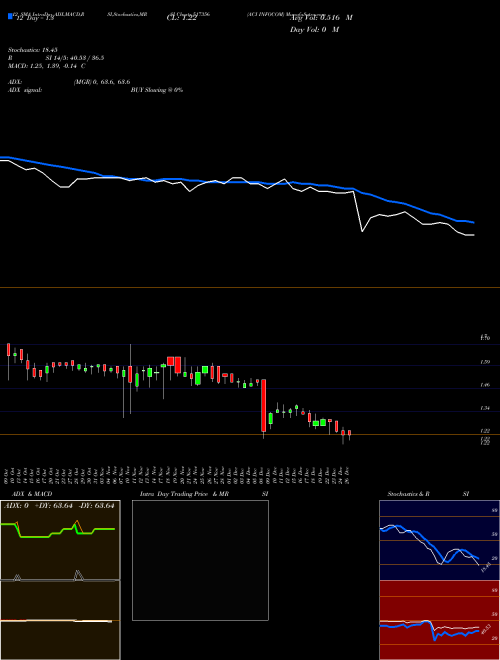Select the 'CL: 1.22' closing price text
The height and width of the screenshot is (660, 500).
[181, 18]
